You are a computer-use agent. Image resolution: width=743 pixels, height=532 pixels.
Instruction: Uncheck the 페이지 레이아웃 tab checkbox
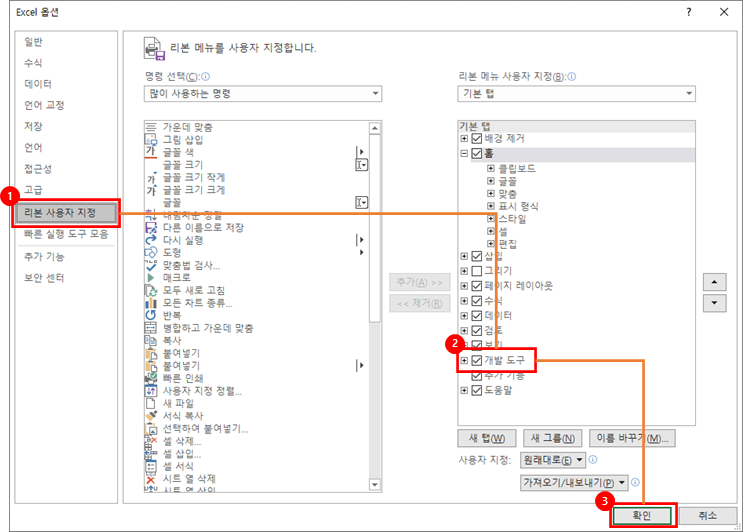[477, 286]
